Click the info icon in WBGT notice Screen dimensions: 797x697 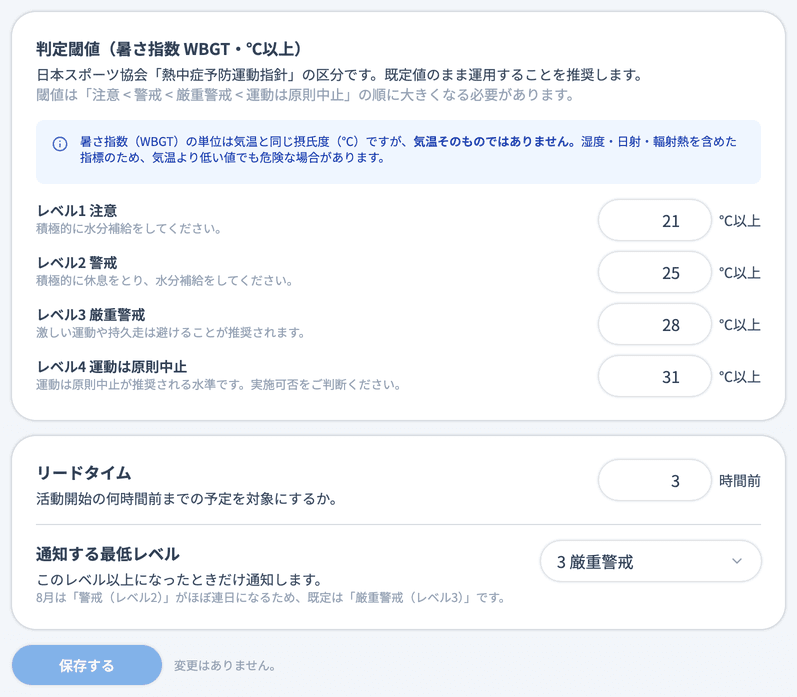coord(60,144)
